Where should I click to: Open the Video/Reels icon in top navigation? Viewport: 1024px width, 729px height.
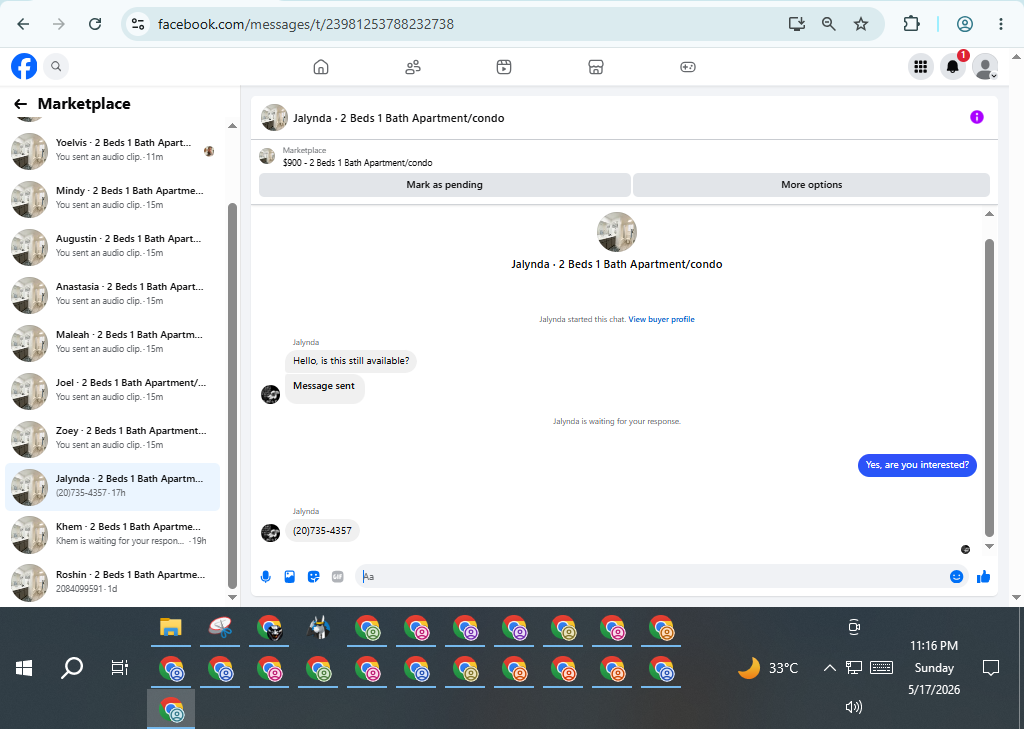[x=504, y=67]
